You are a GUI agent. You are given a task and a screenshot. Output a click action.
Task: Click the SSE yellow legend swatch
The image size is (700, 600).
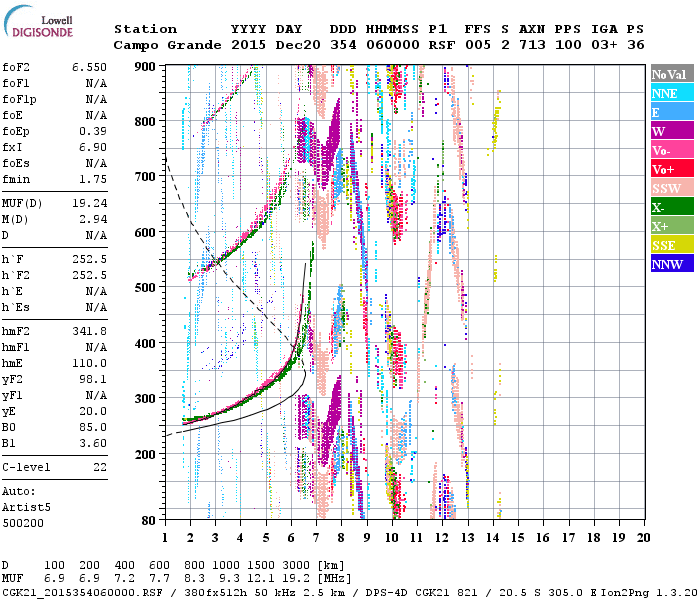672,245
